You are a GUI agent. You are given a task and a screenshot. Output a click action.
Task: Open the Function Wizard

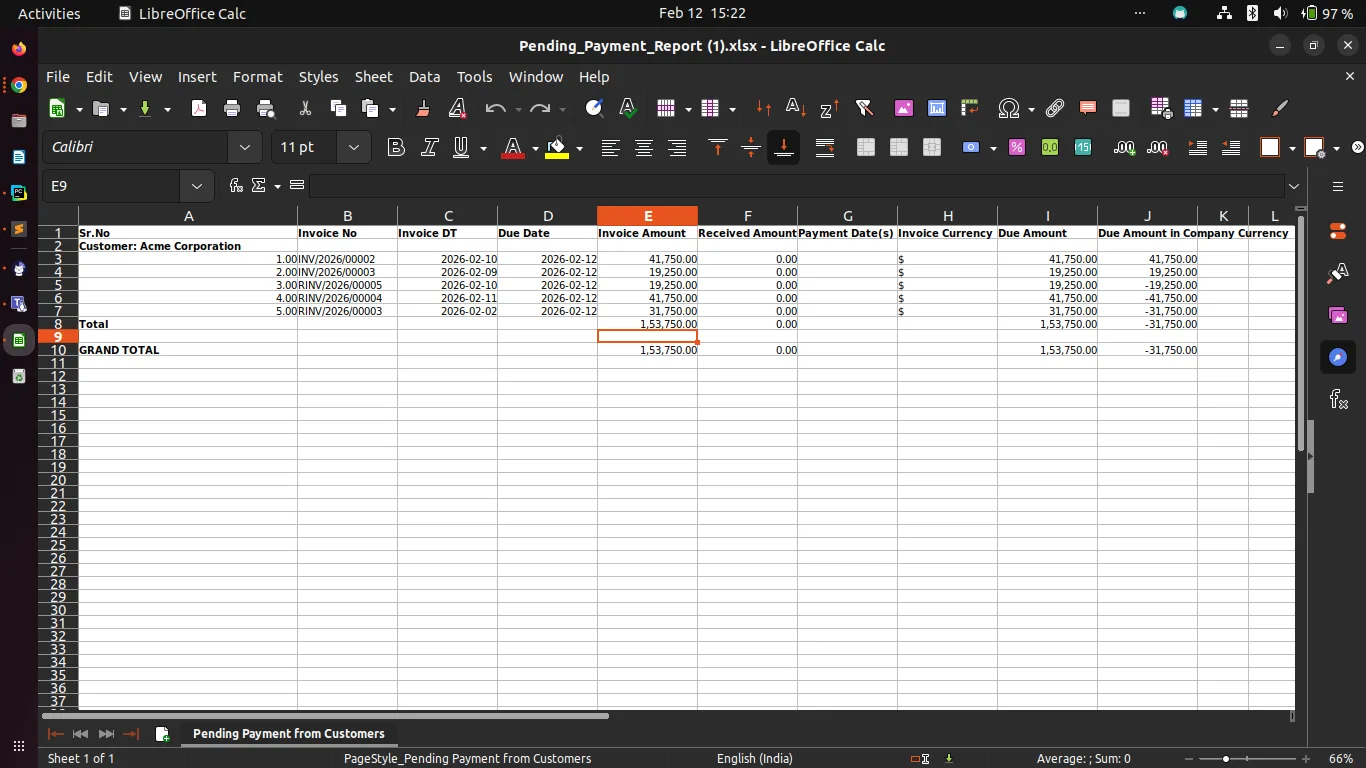click(x=236, y=186)
